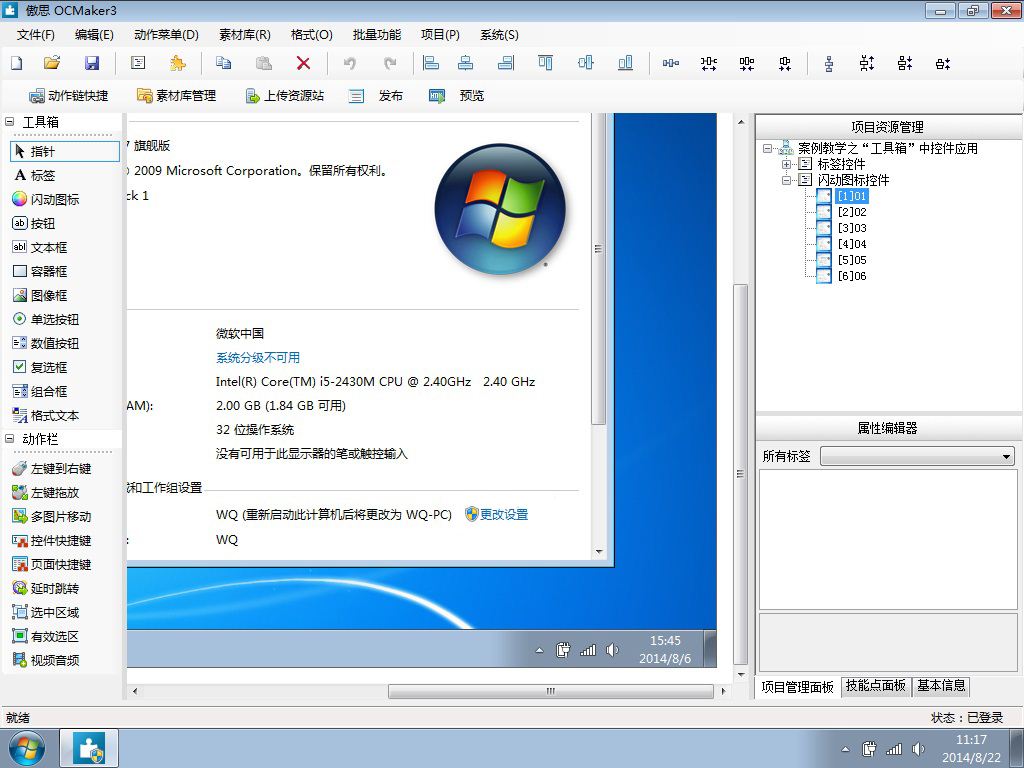This screenshot has height=768, width=1024.
Task: Click the Redo arrow icon
Action: click(x=390, y=63)
